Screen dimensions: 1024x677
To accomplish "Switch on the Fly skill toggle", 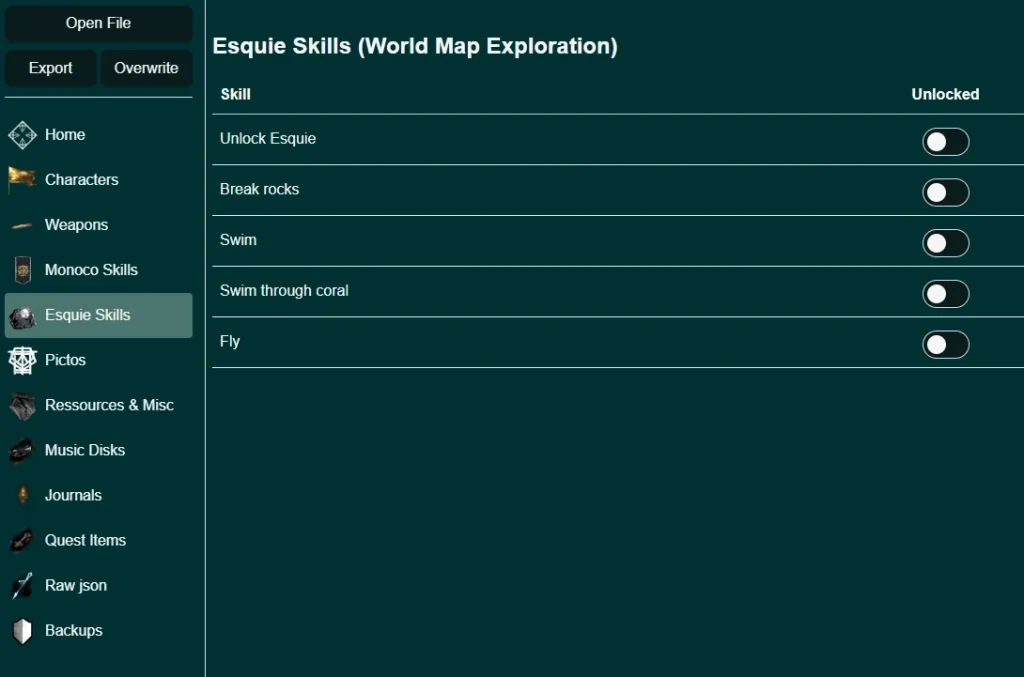I will 945,345.
